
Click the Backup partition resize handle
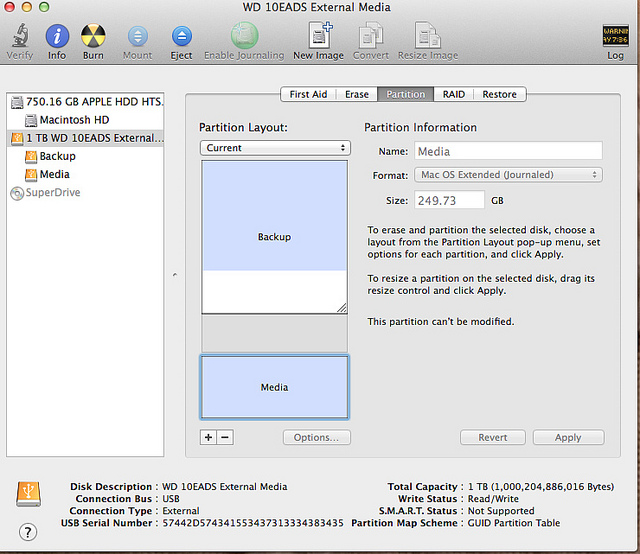[x=342, y=308]
